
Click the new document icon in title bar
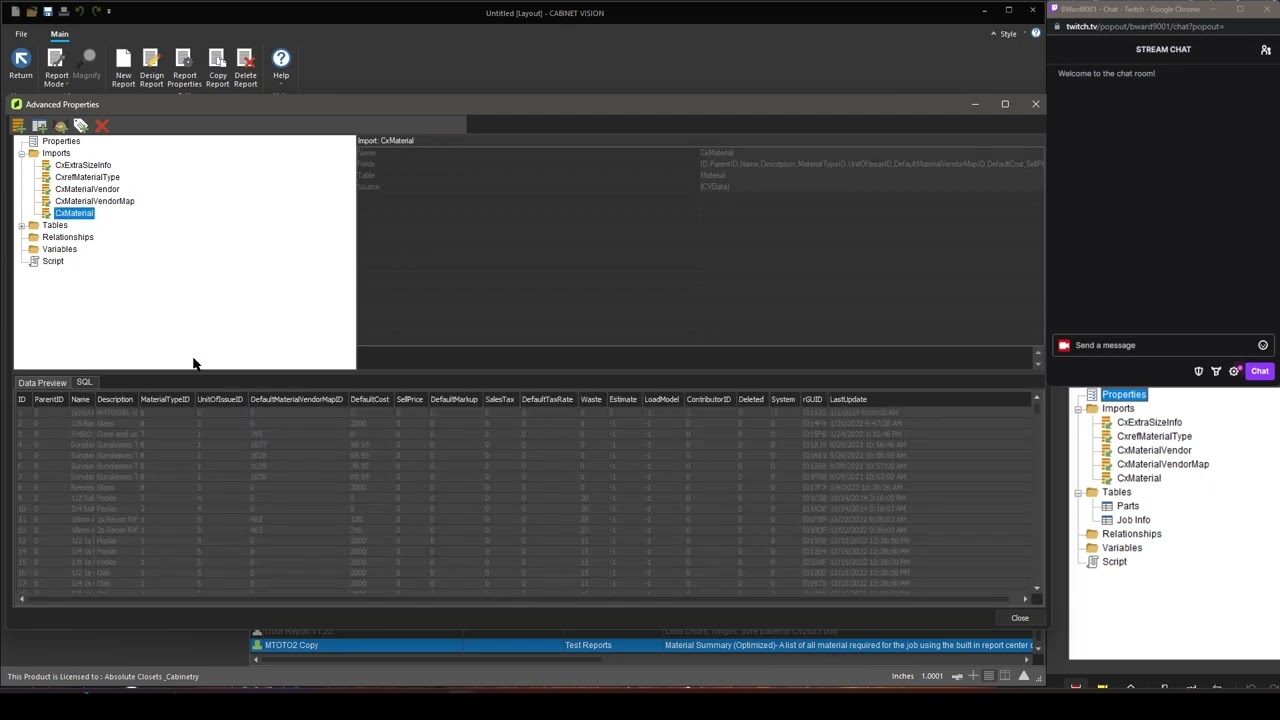coord(15,11)
